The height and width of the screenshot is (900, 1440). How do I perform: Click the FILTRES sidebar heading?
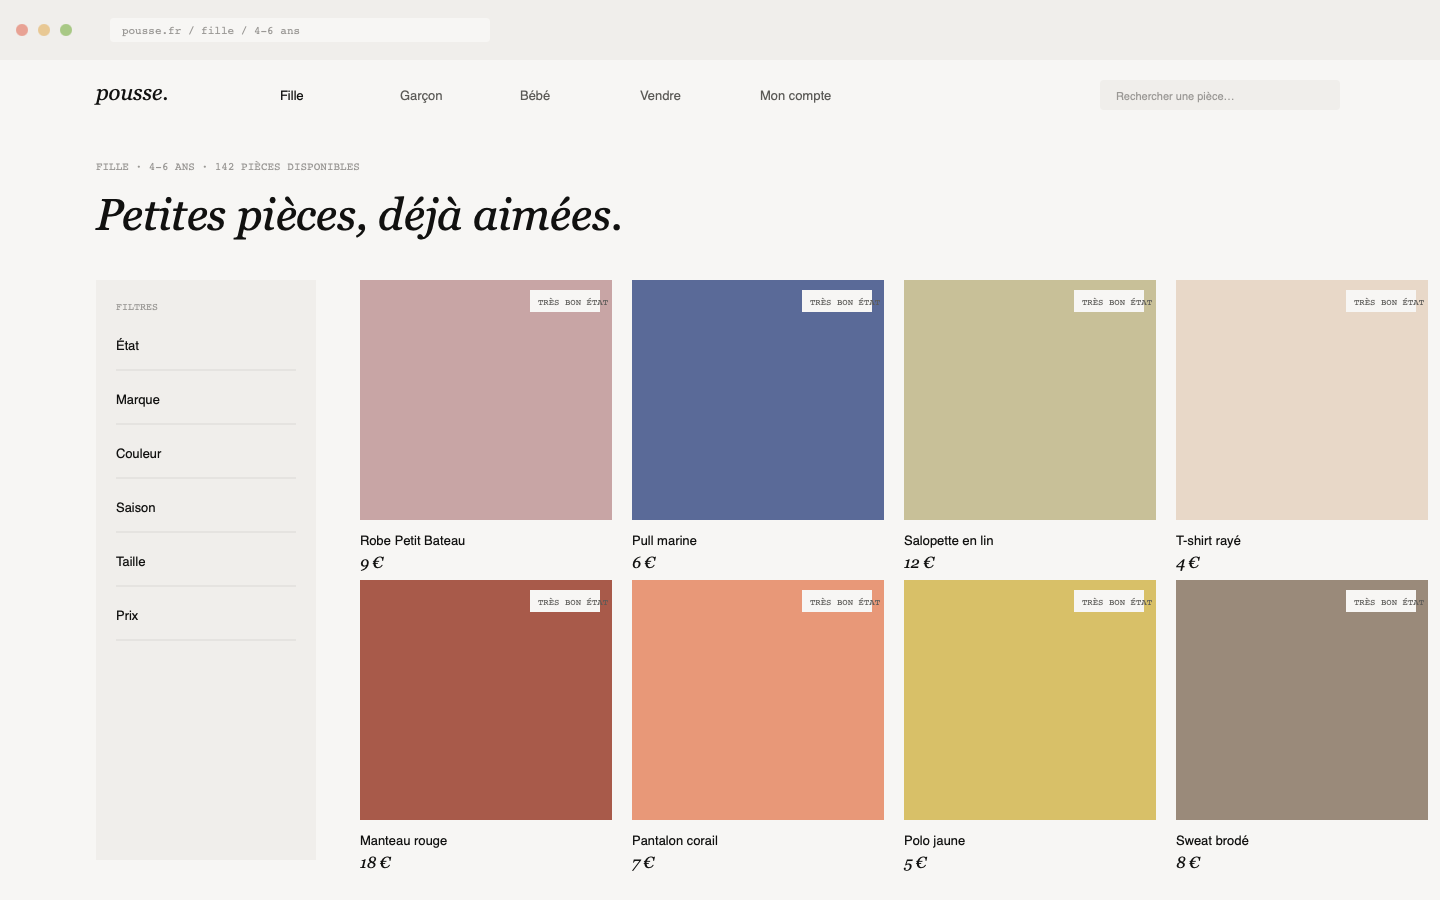[x=137, y=307]
